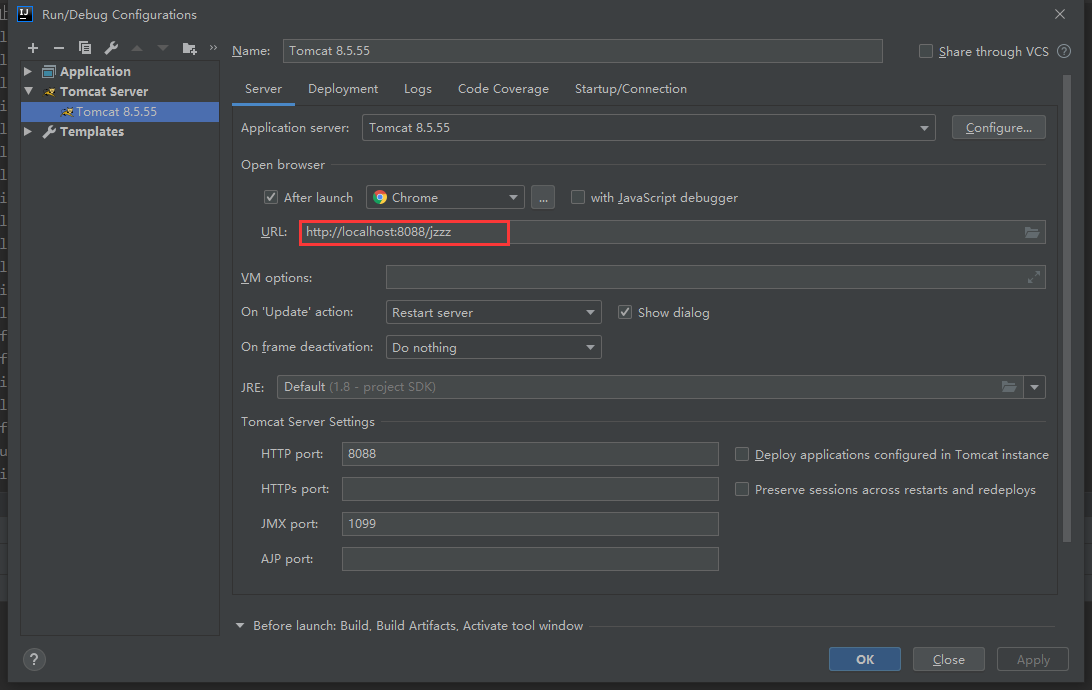The image size is (1092, 690).
Task: Open On 'Update' action dropdown
Action: point(494,312)
